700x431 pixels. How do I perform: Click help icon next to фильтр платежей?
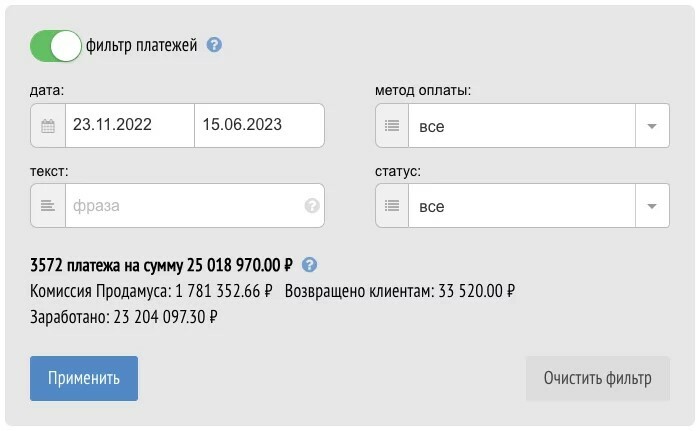pyautogui.click(x=214, y=45)
